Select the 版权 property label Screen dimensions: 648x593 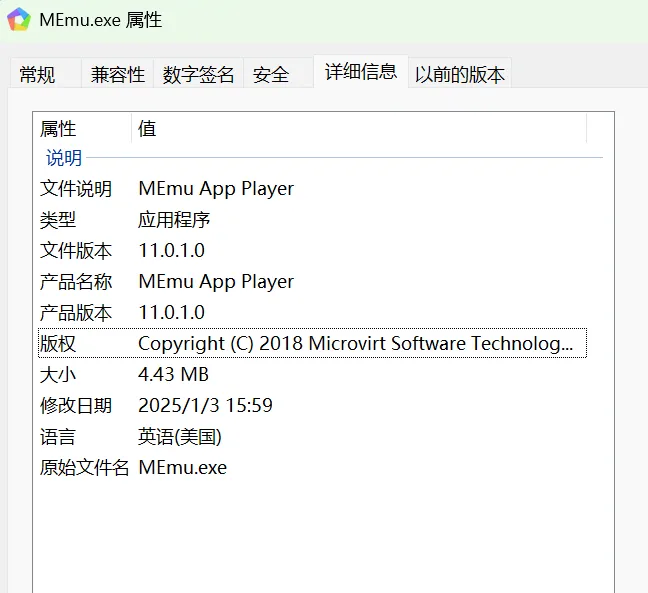(58, 344)
